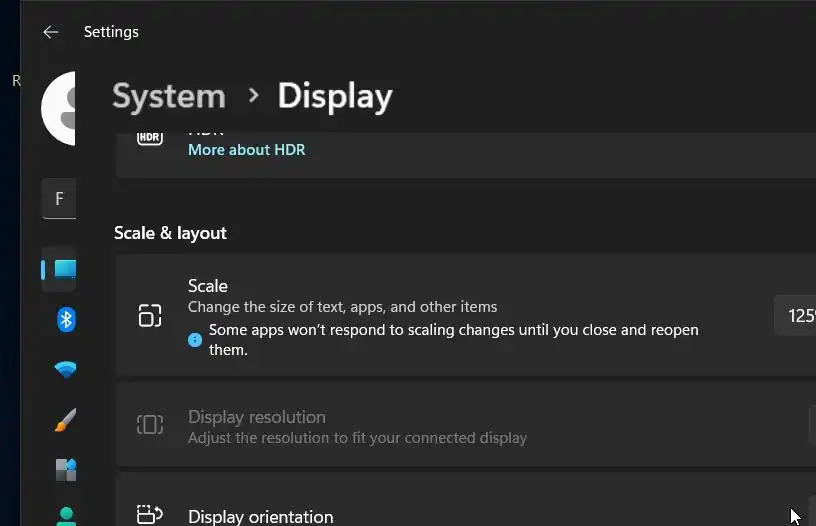The image size is (816, 526).
Task: Open Accounts icon in the sidebar
Action: [66, 516]
